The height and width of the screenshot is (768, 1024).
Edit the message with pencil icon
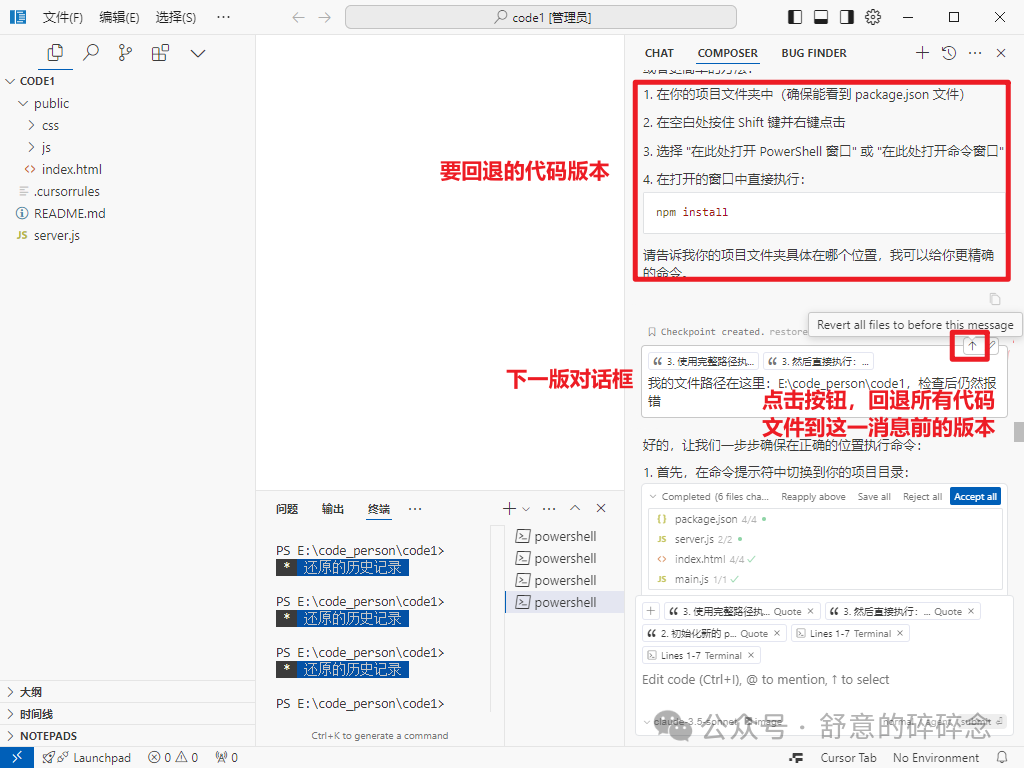click(992, 345)
